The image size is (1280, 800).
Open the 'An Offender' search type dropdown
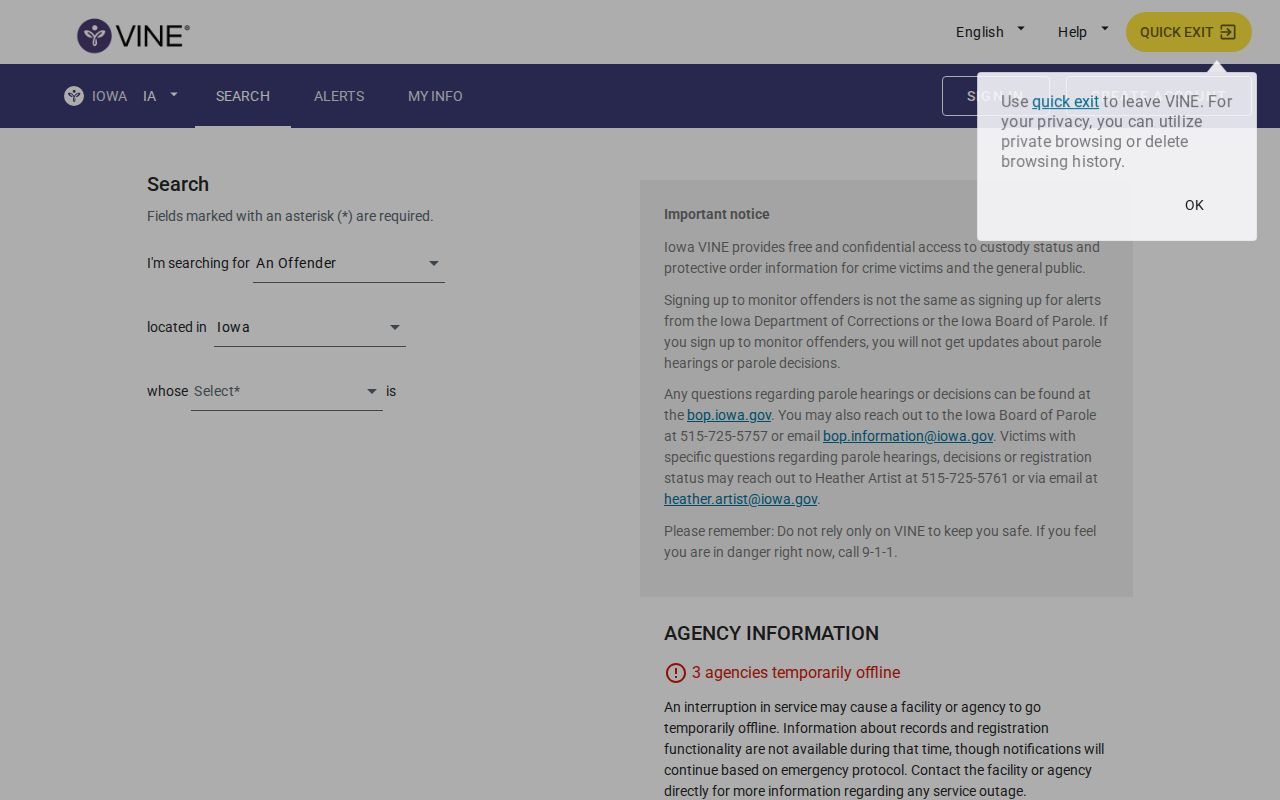tap(349, 264)
